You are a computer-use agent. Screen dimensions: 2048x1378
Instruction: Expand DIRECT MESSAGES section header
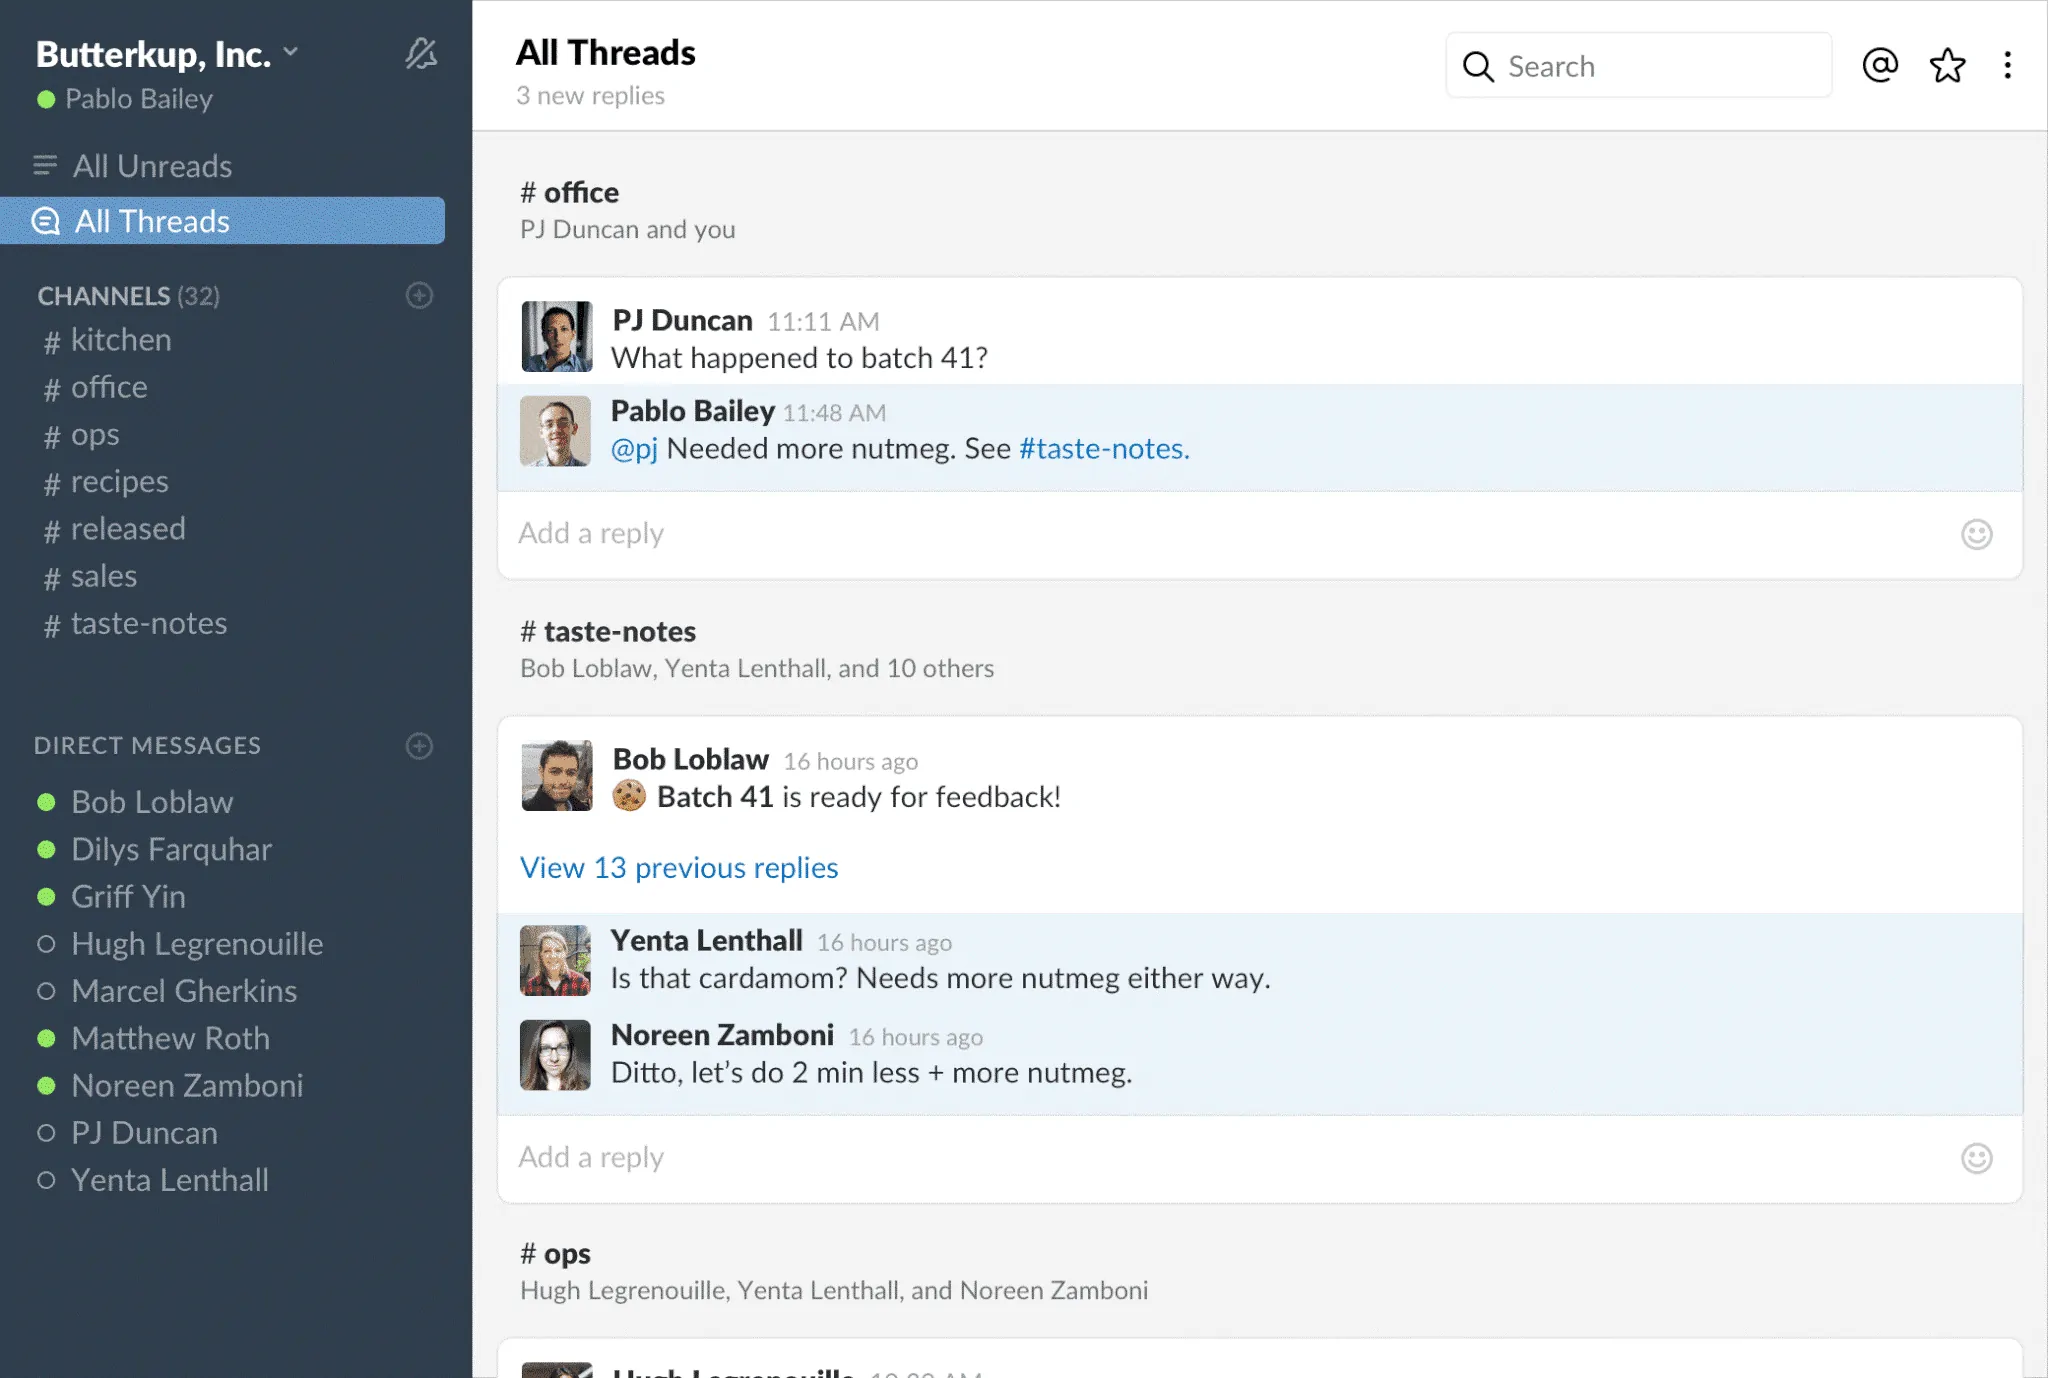coord(146,744)
